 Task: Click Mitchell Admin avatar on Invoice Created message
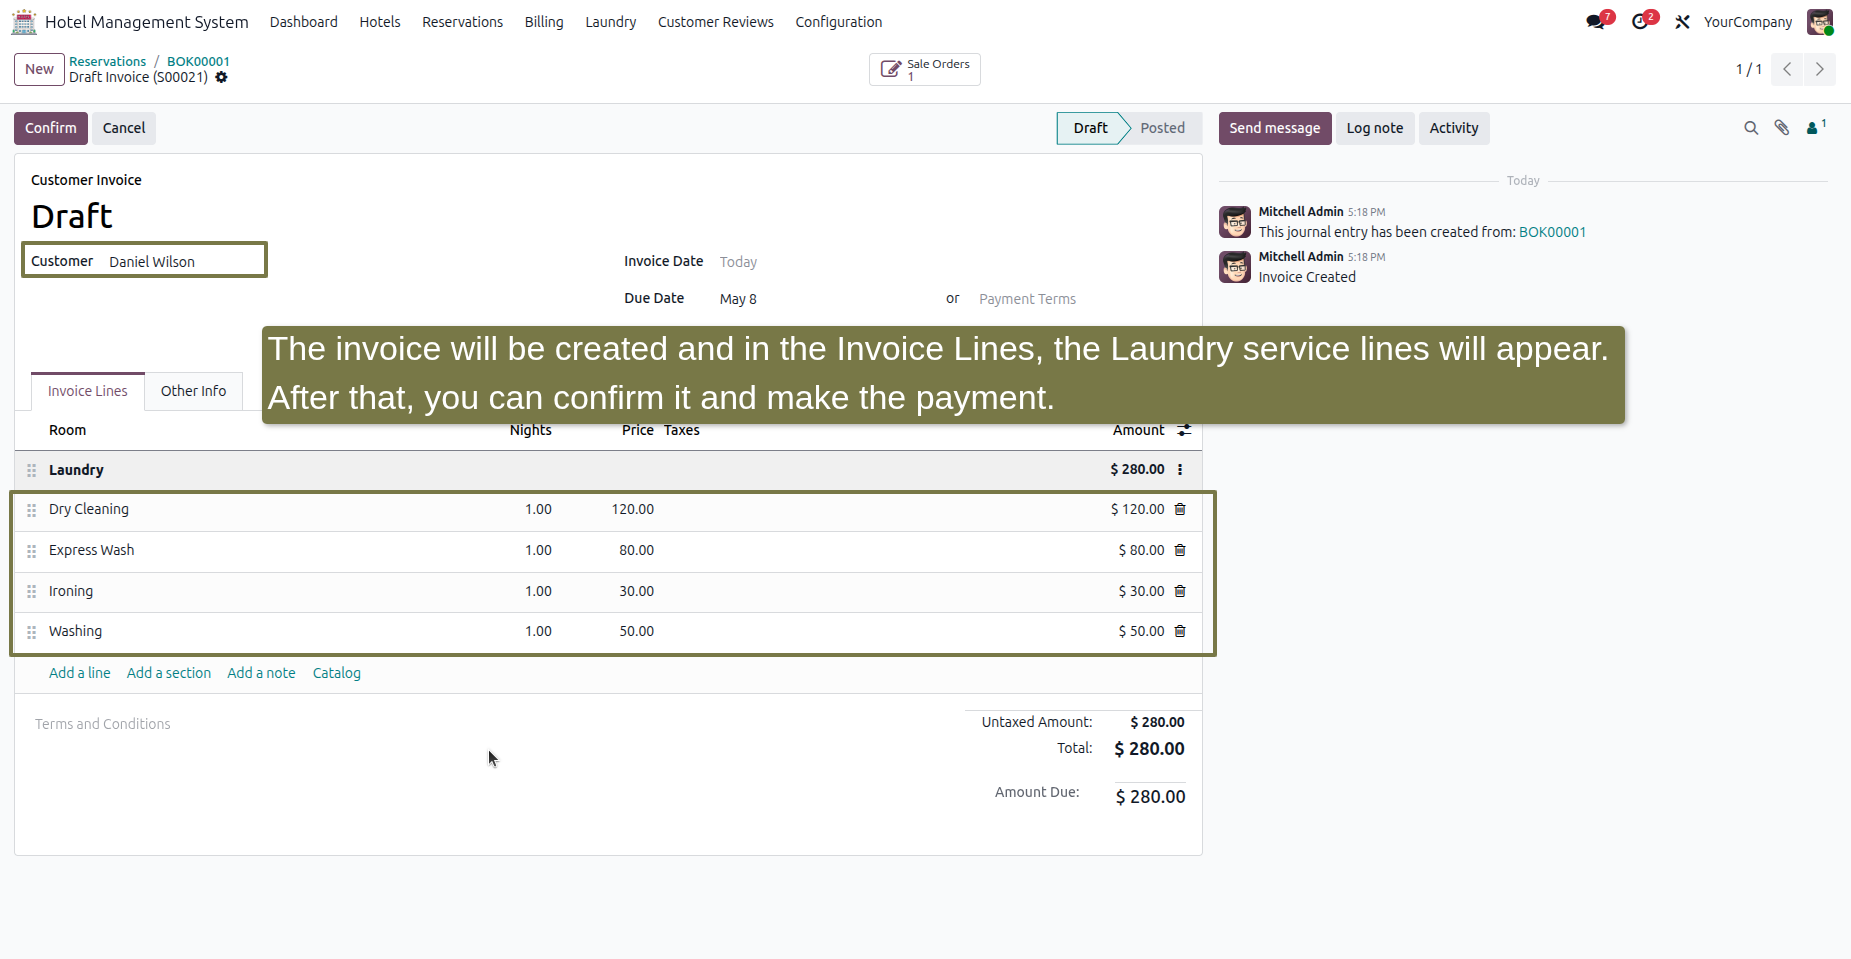click(x=1235, y=267)
